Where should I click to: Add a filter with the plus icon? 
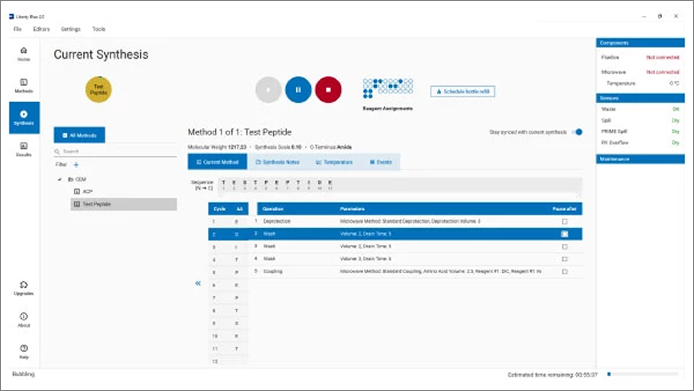[x=76, y=165]
